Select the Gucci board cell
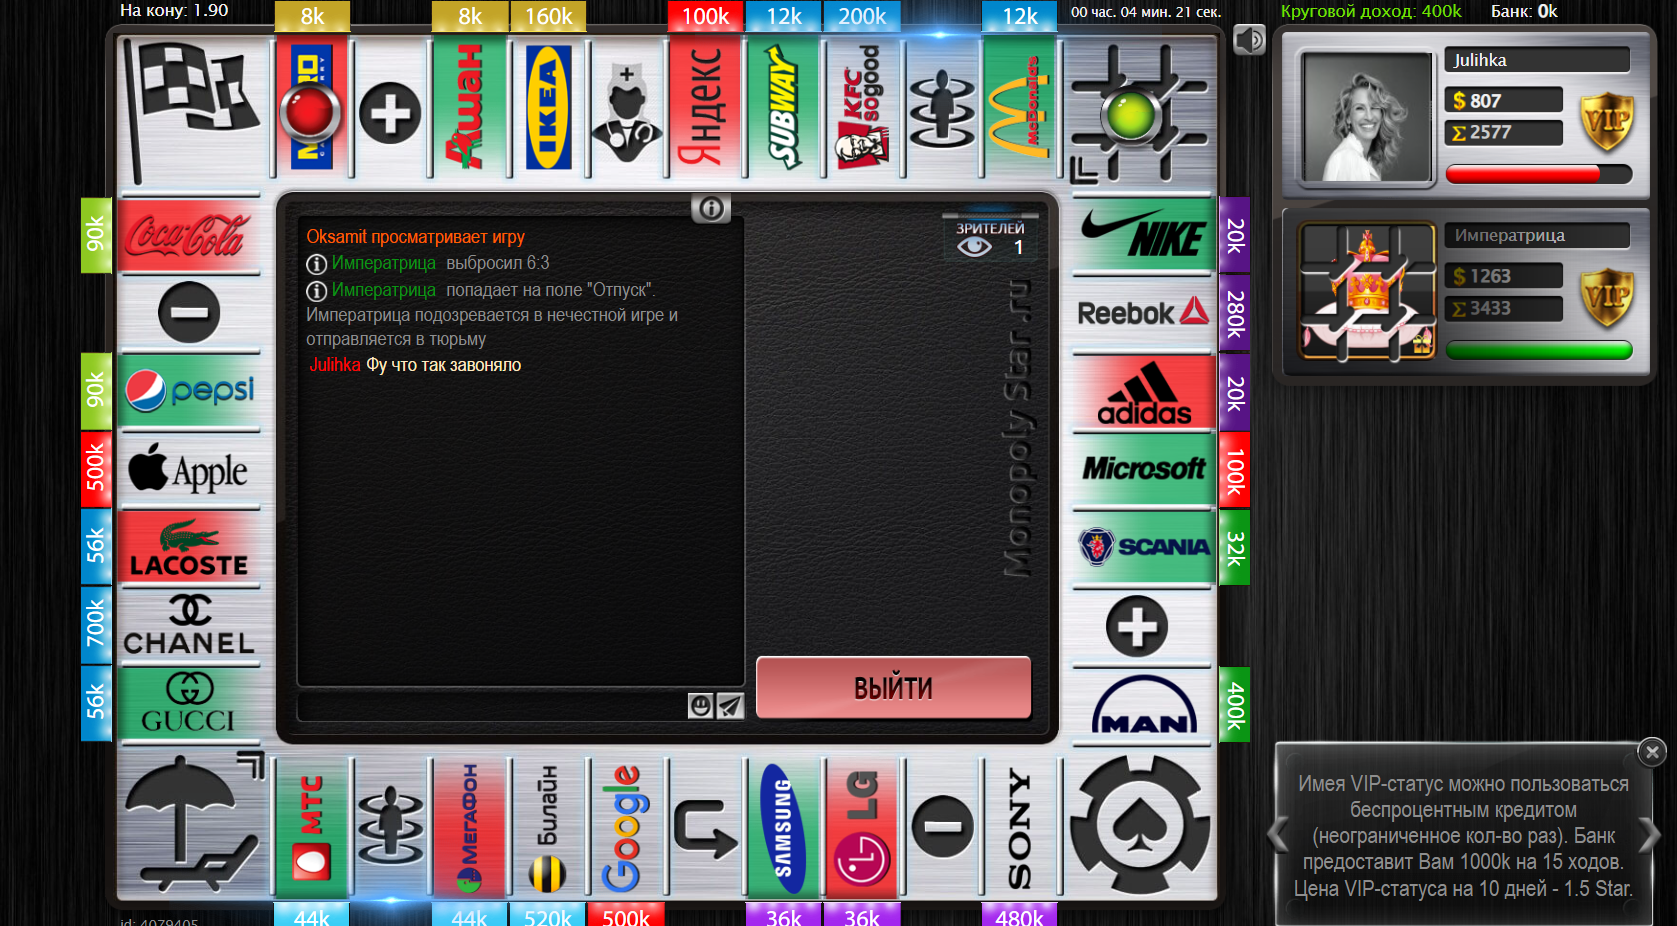The height and width of the screenshot is (926, 1677). (x=188, y=703)
